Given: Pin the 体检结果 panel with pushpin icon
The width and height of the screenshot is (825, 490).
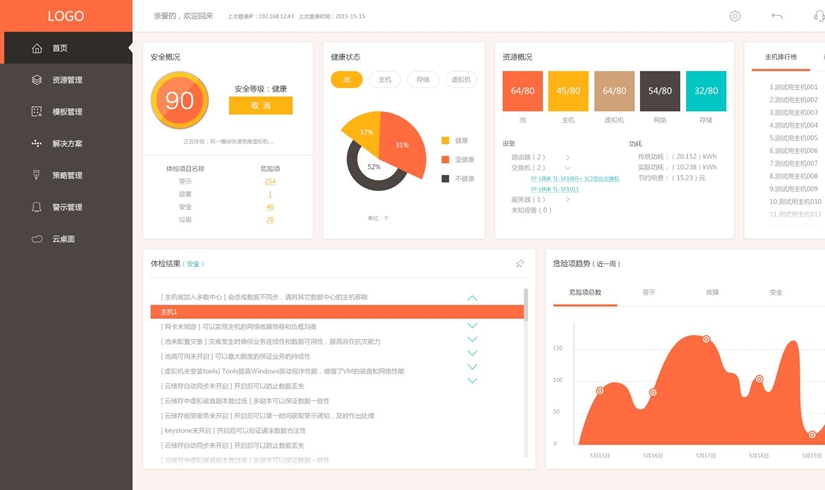Looking at the screenshot, I should click(x=520, y=263).
